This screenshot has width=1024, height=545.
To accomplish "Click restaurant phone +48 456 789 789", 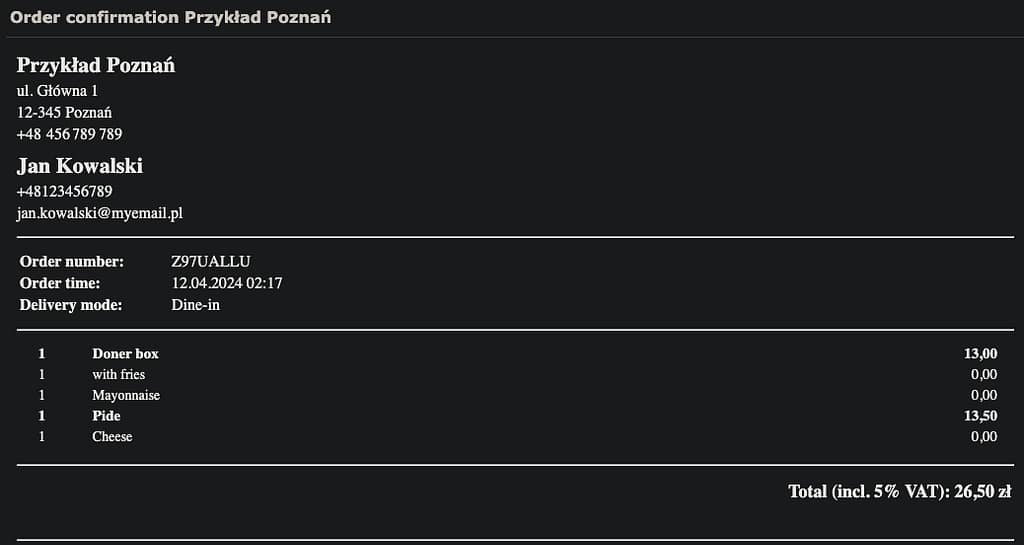I will click(70, 134).
